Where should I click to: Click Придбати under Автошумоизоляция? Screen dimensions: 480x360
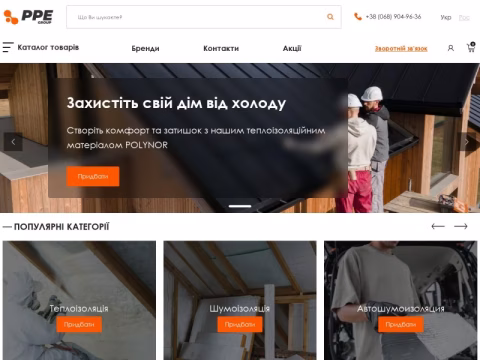401,324
